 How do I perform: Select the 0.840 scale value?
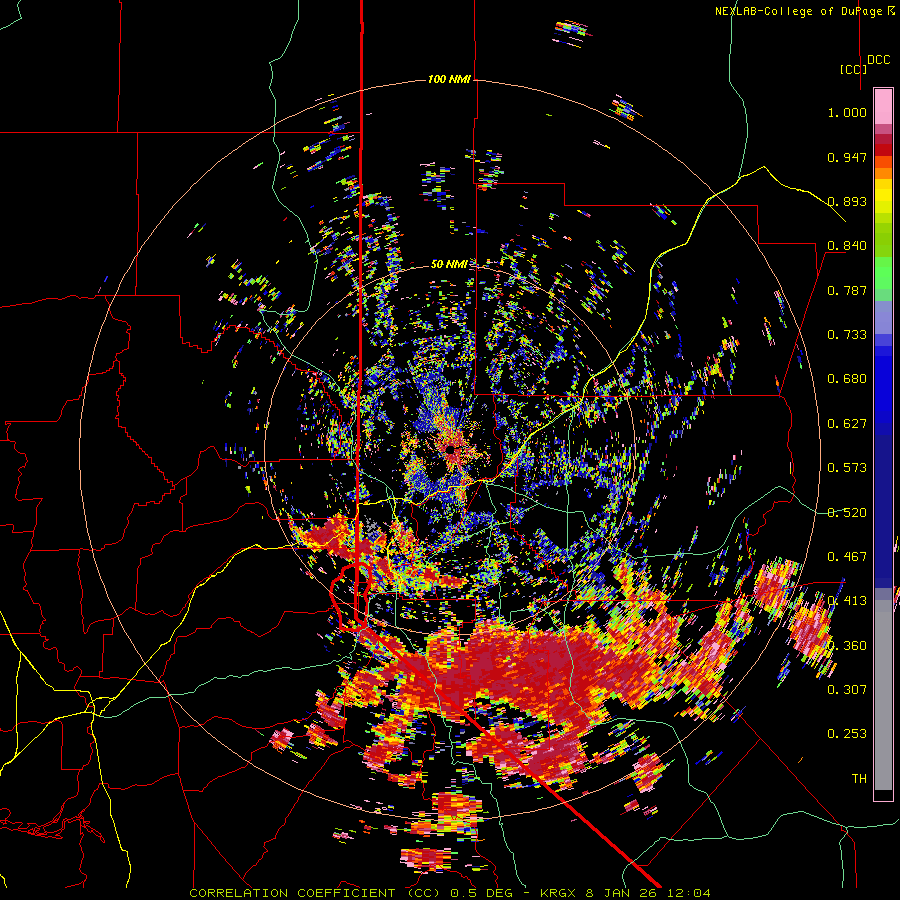[847, 246]
